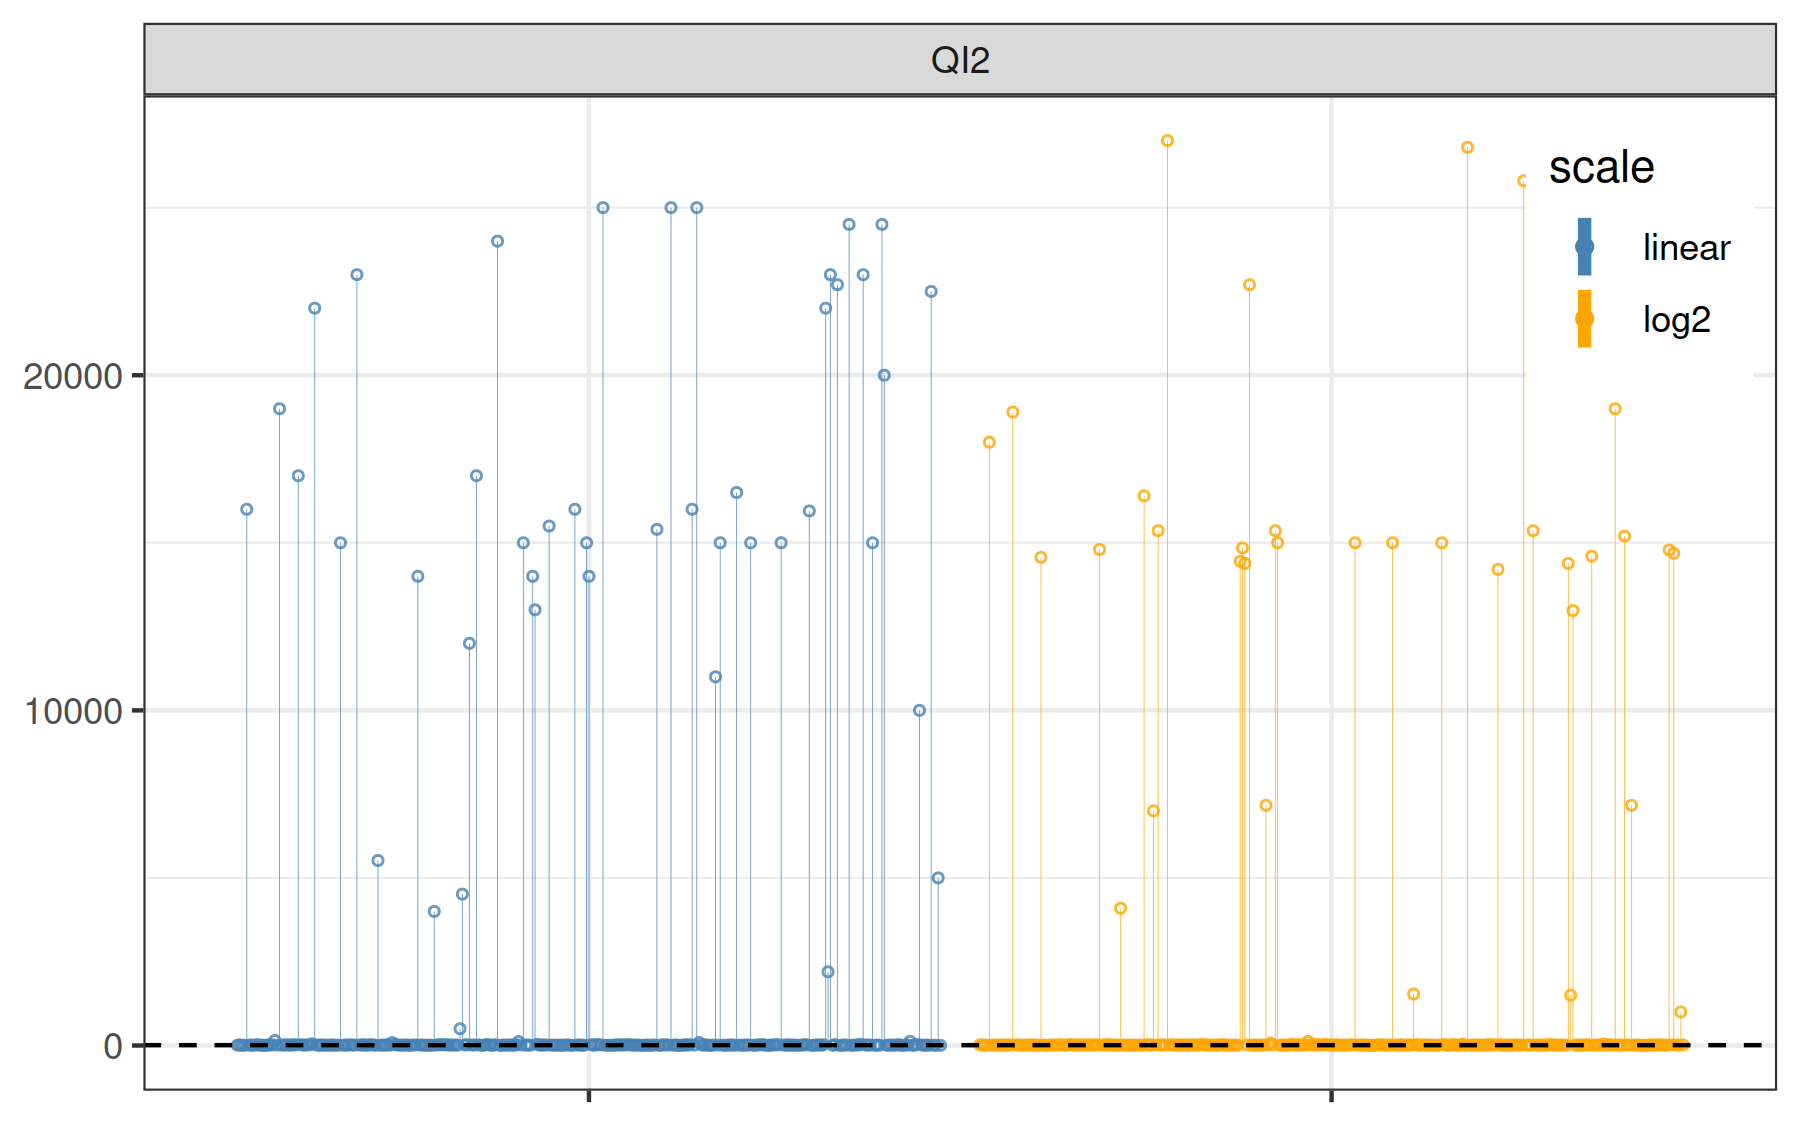Click the x-axis tick below the blue group

click(589, 1096)
